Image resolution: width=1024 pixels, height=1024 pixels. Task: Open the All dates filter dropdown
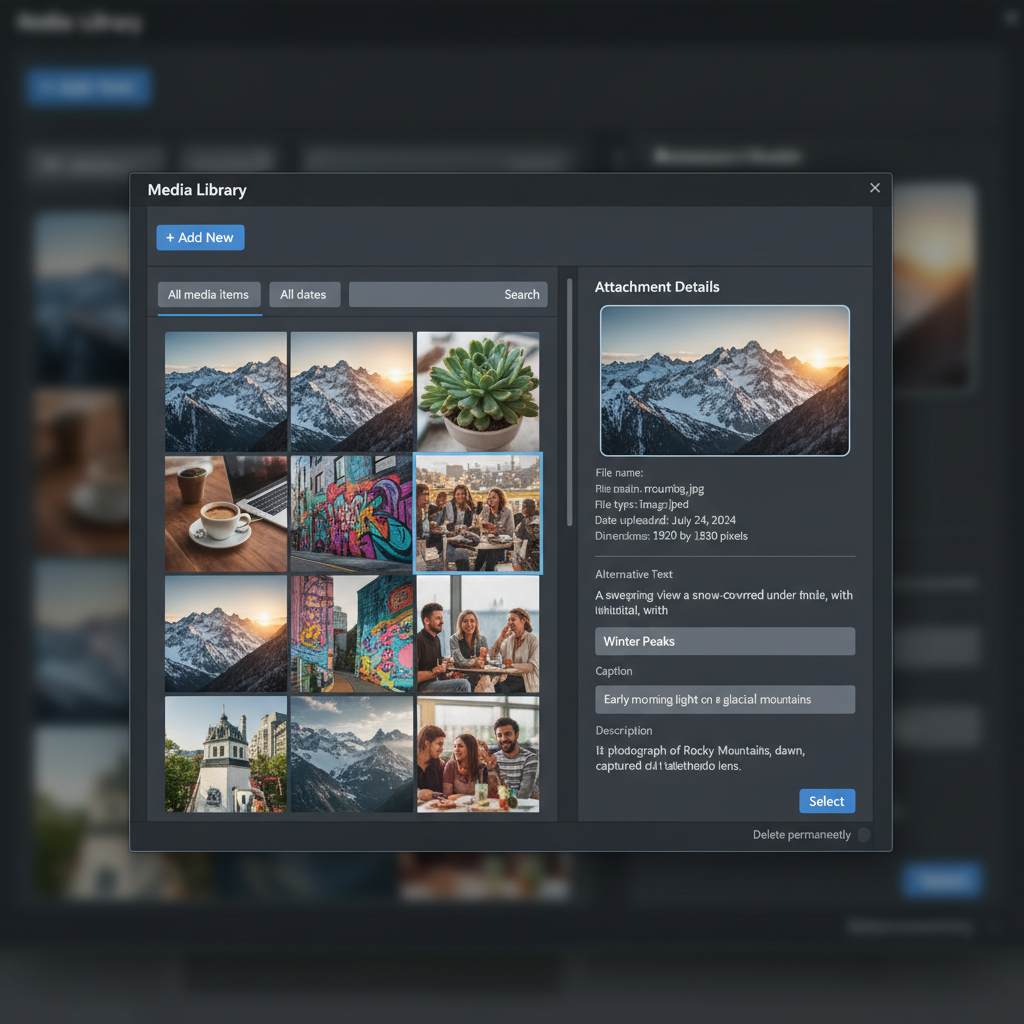(x=304, y=294)
